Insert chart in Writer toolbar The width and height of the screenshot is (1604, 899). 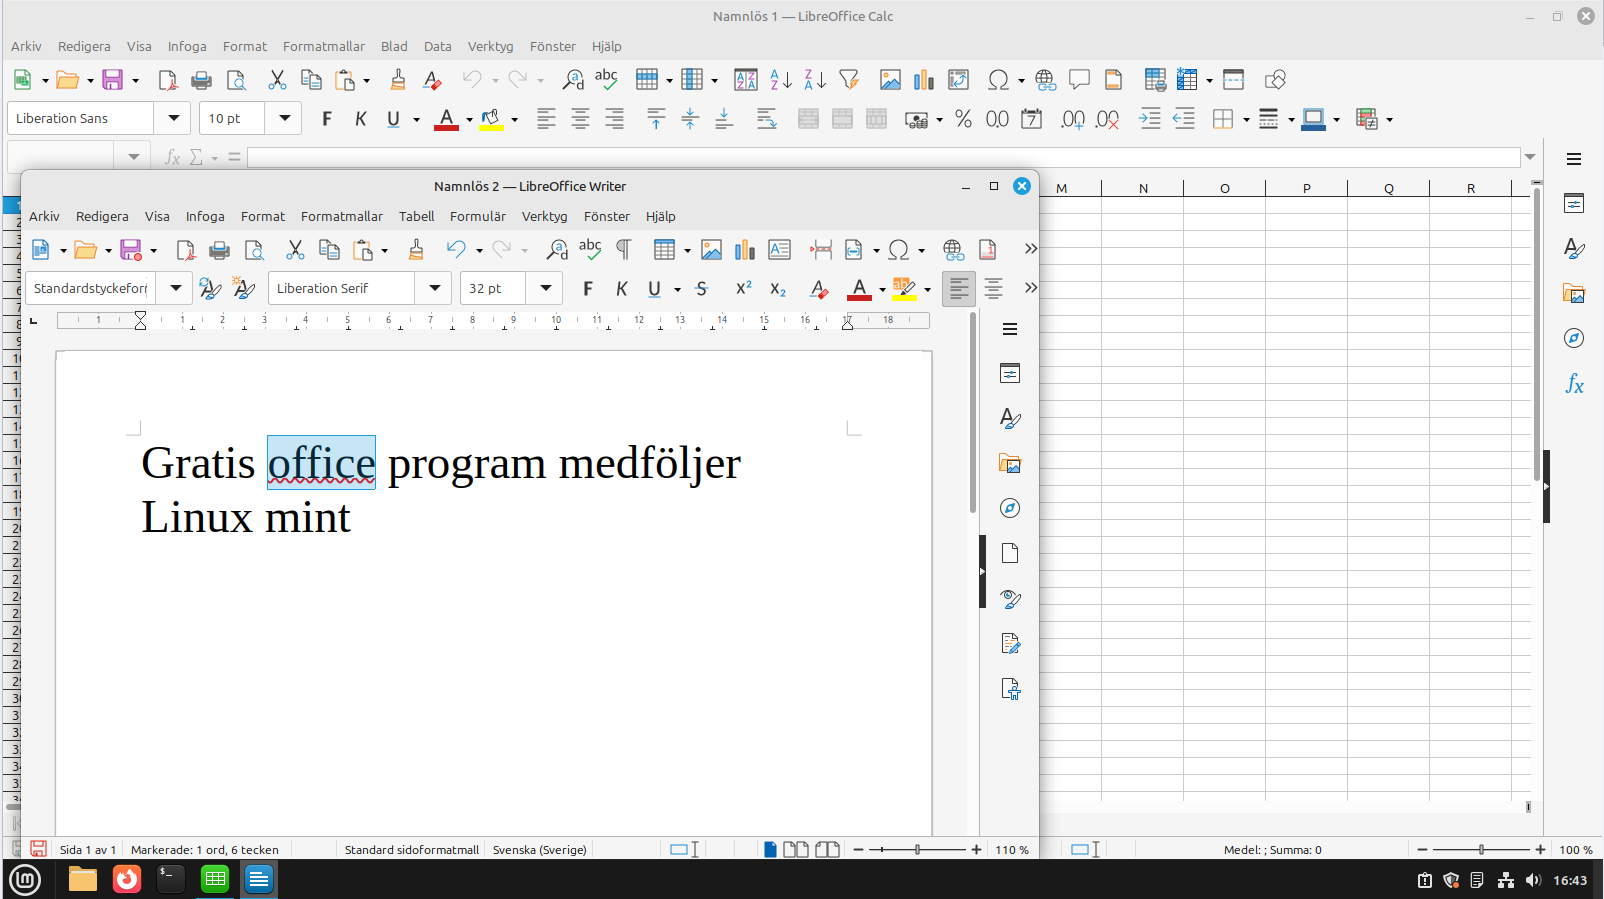point(745,250)
